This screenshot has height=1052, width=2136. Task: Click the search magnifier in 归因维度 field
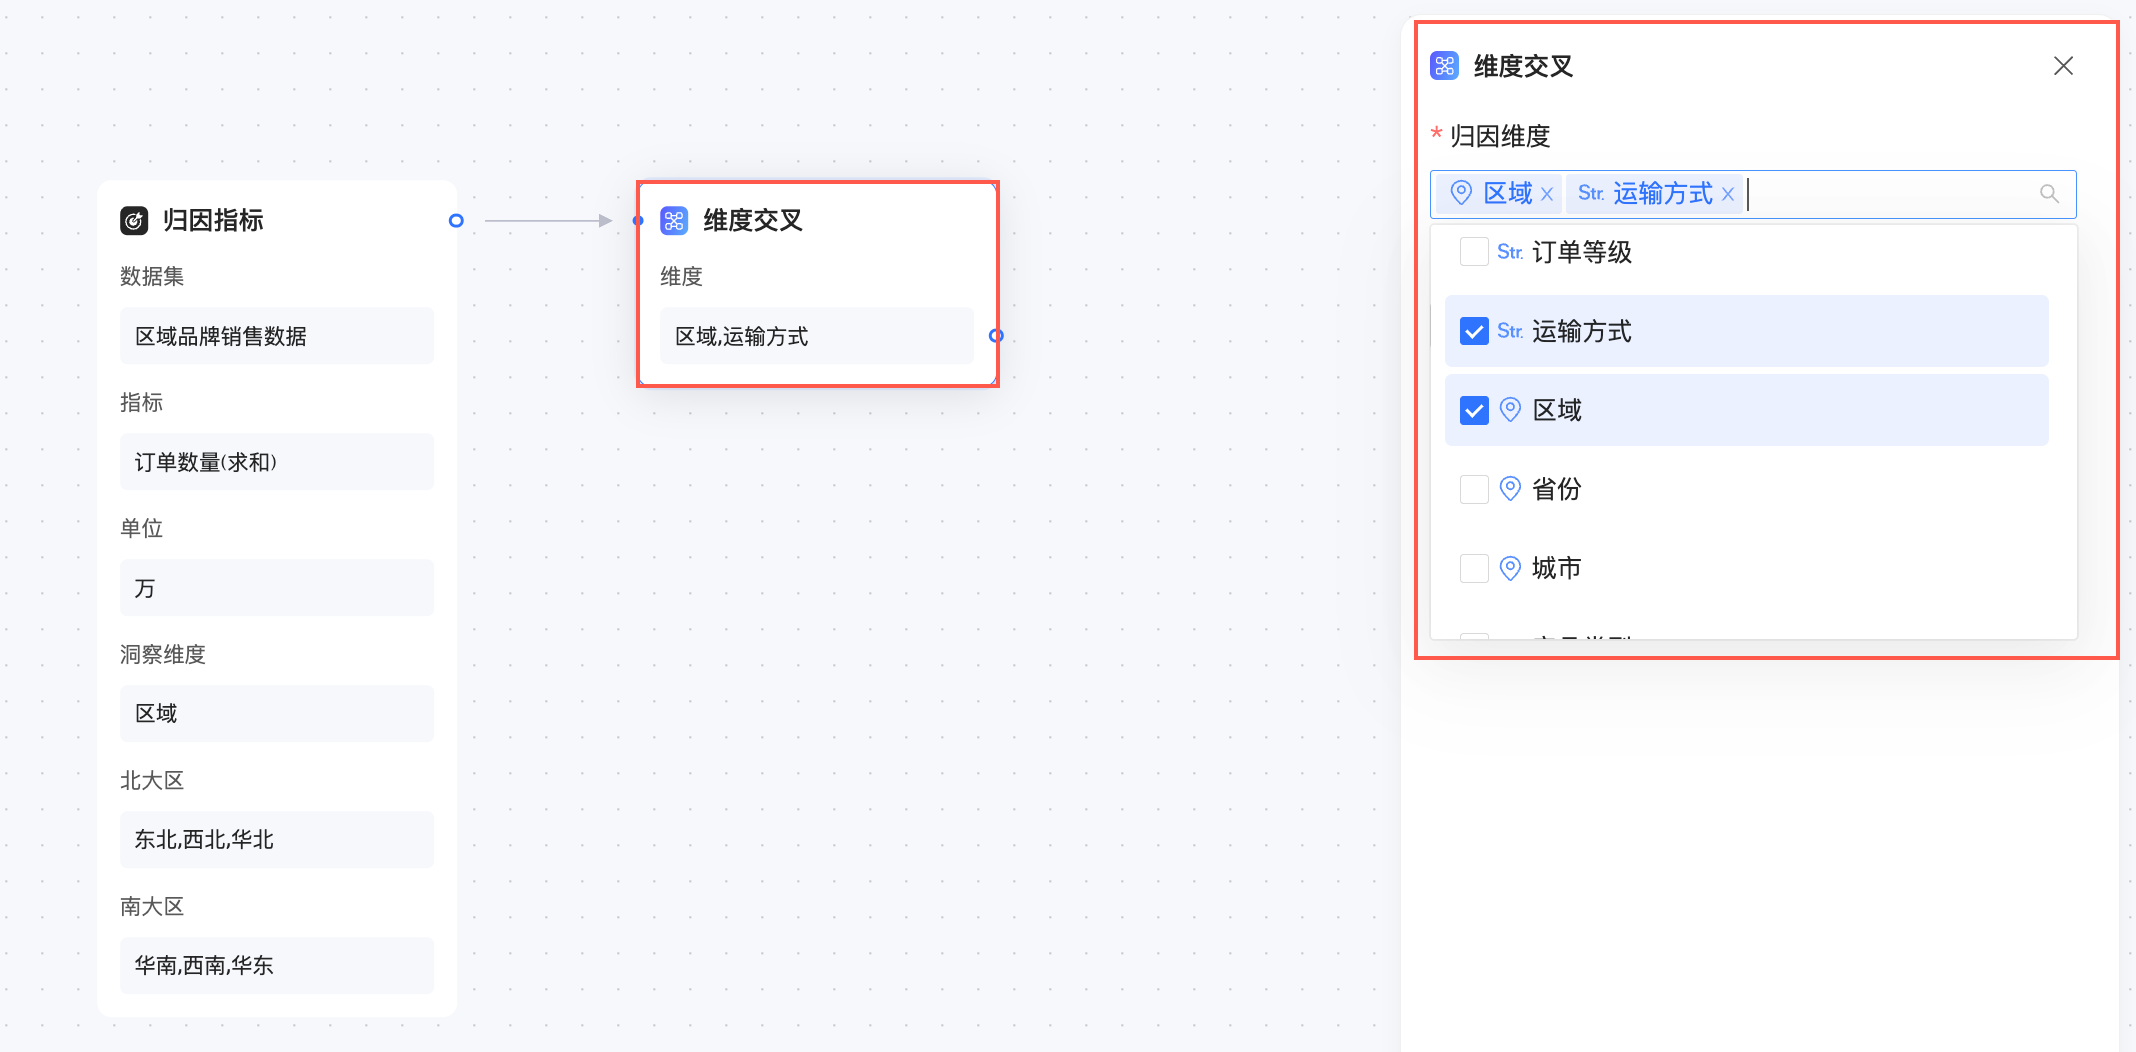(x=2049, y=194)
